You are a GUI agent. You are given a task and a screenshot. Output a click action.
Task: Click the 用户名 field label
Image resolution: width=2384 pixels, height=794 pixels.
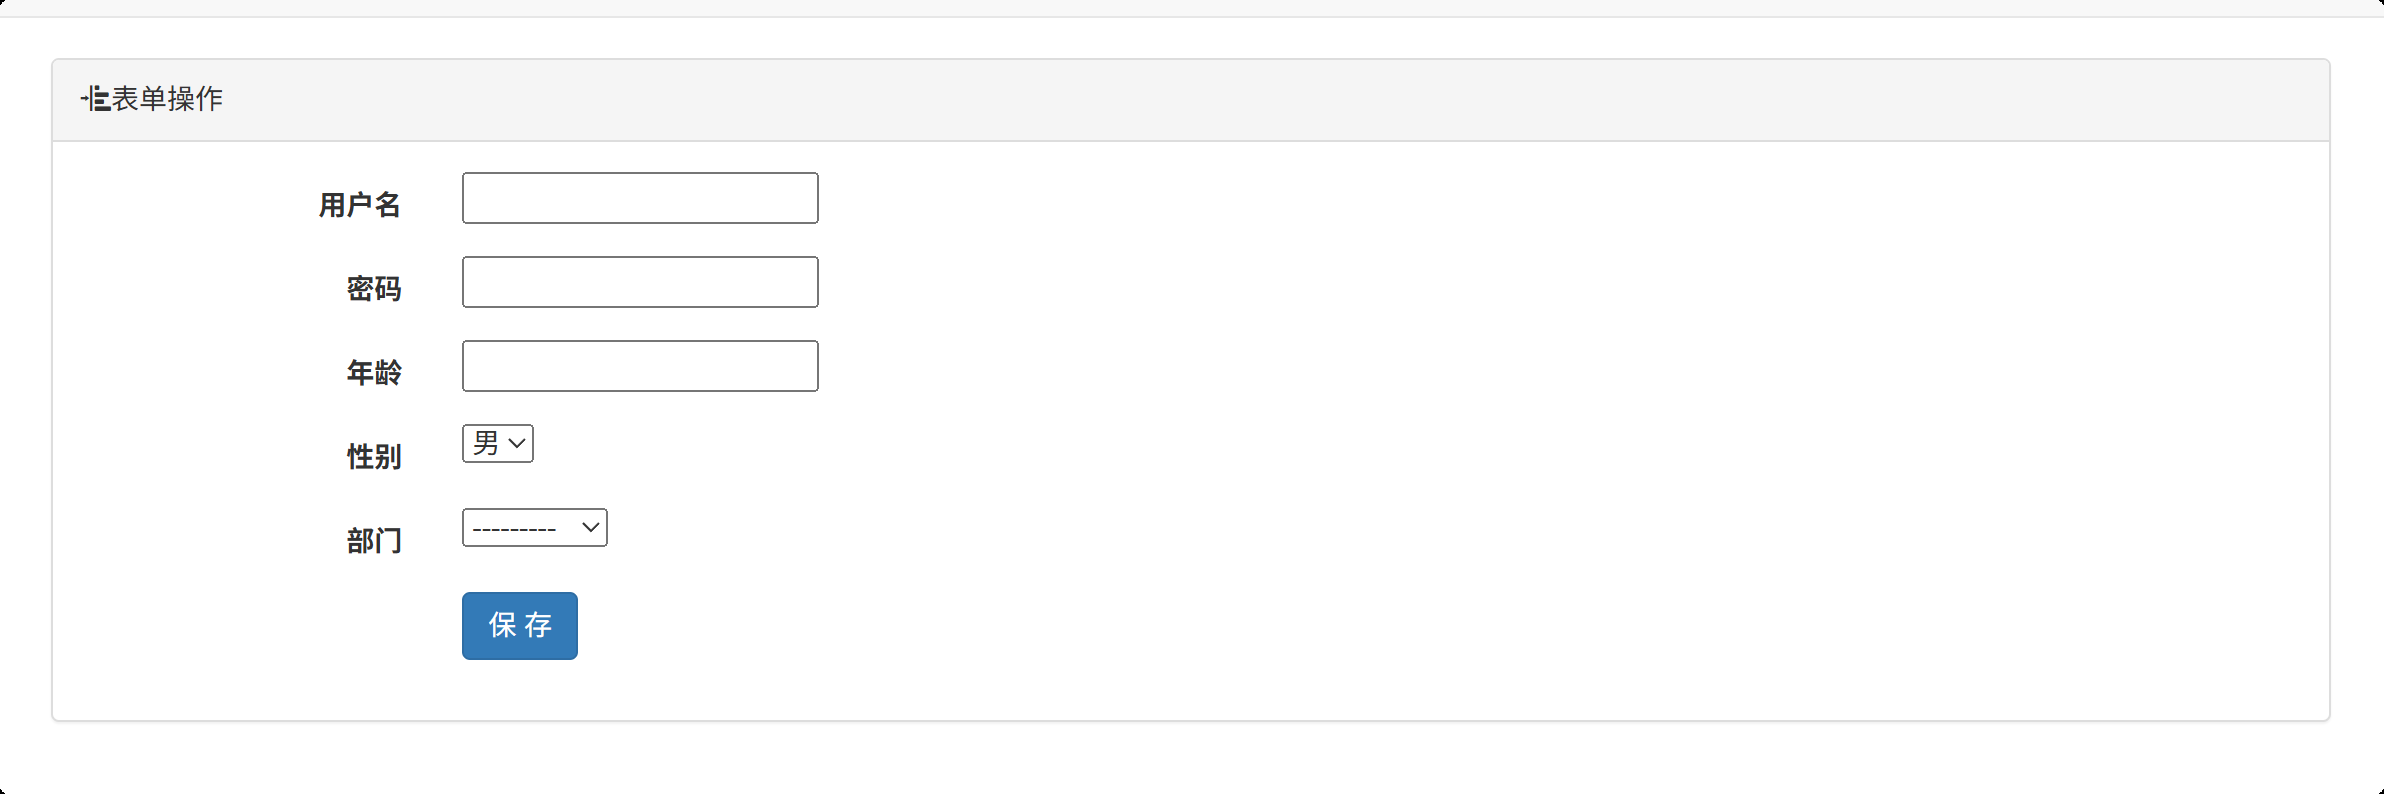(x=359, y=205)
